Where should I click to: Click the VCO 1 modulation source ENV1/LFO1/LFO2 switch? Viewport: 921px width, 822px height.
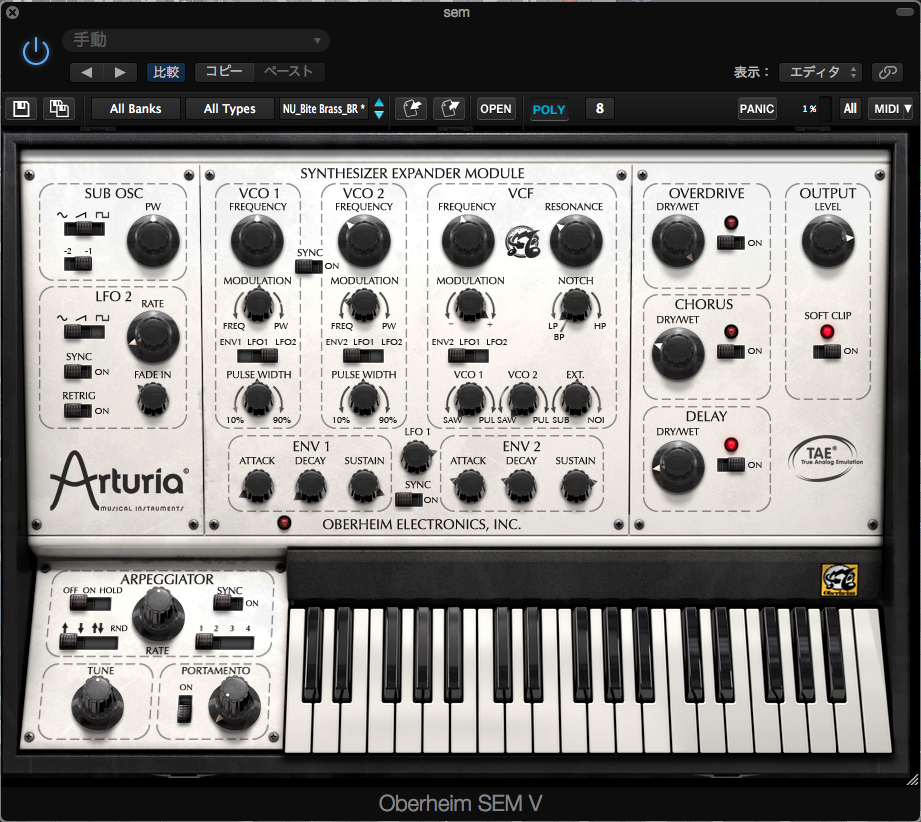point(257,355)
